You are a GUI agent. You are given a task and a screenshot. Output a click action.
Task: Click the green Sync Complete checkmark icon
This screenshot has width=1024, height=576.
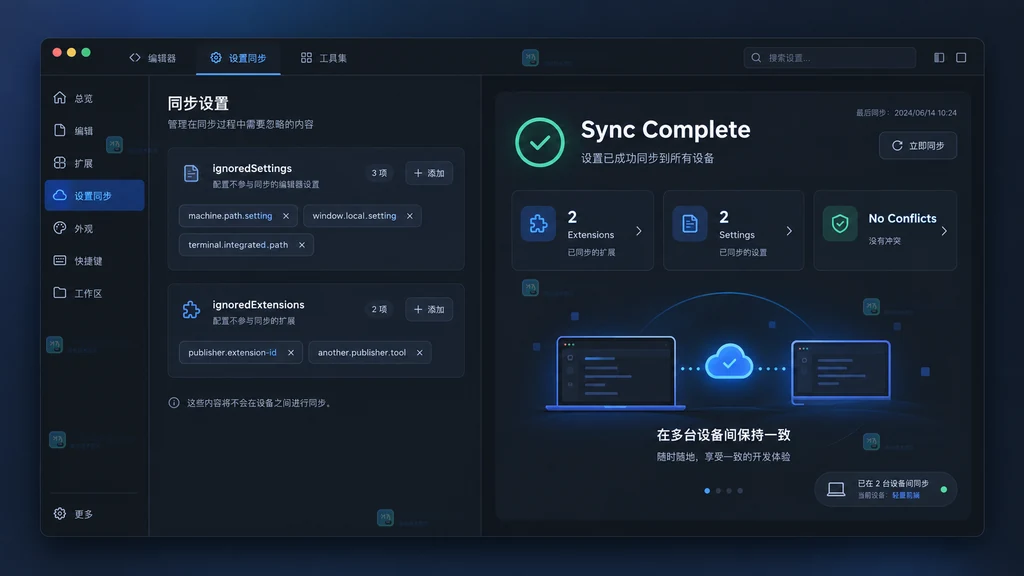pyautogui.click(x=539, y=142)
